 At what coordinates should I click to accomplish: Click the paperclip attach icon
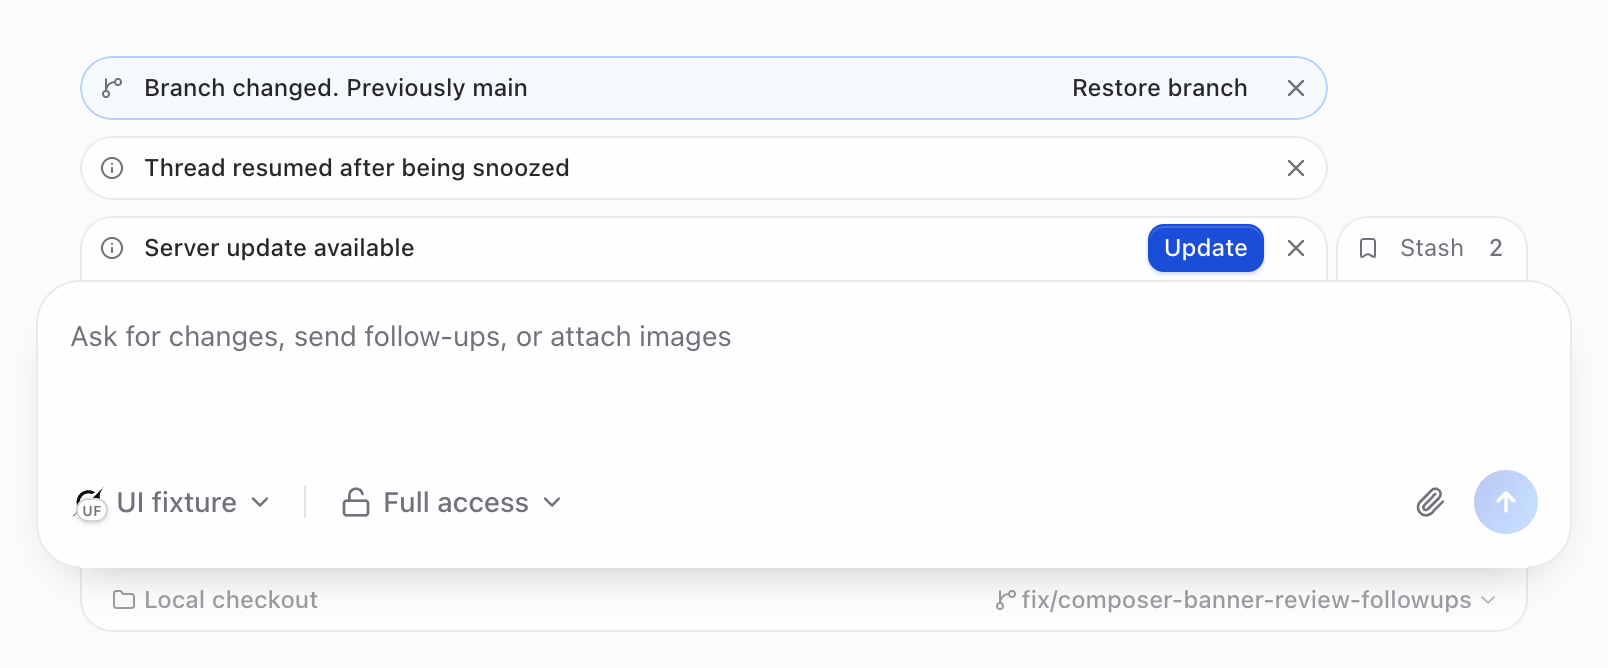click(1430, 502)
